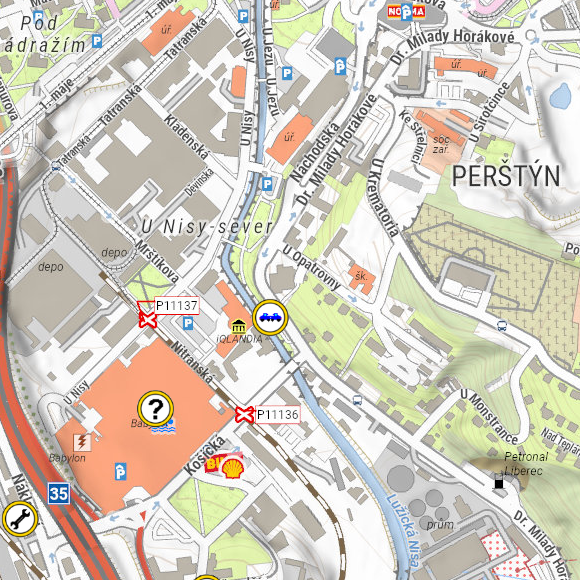The image size is (580, 580).
Task: Click the P11136 crossing label
Action: point(278,414)
